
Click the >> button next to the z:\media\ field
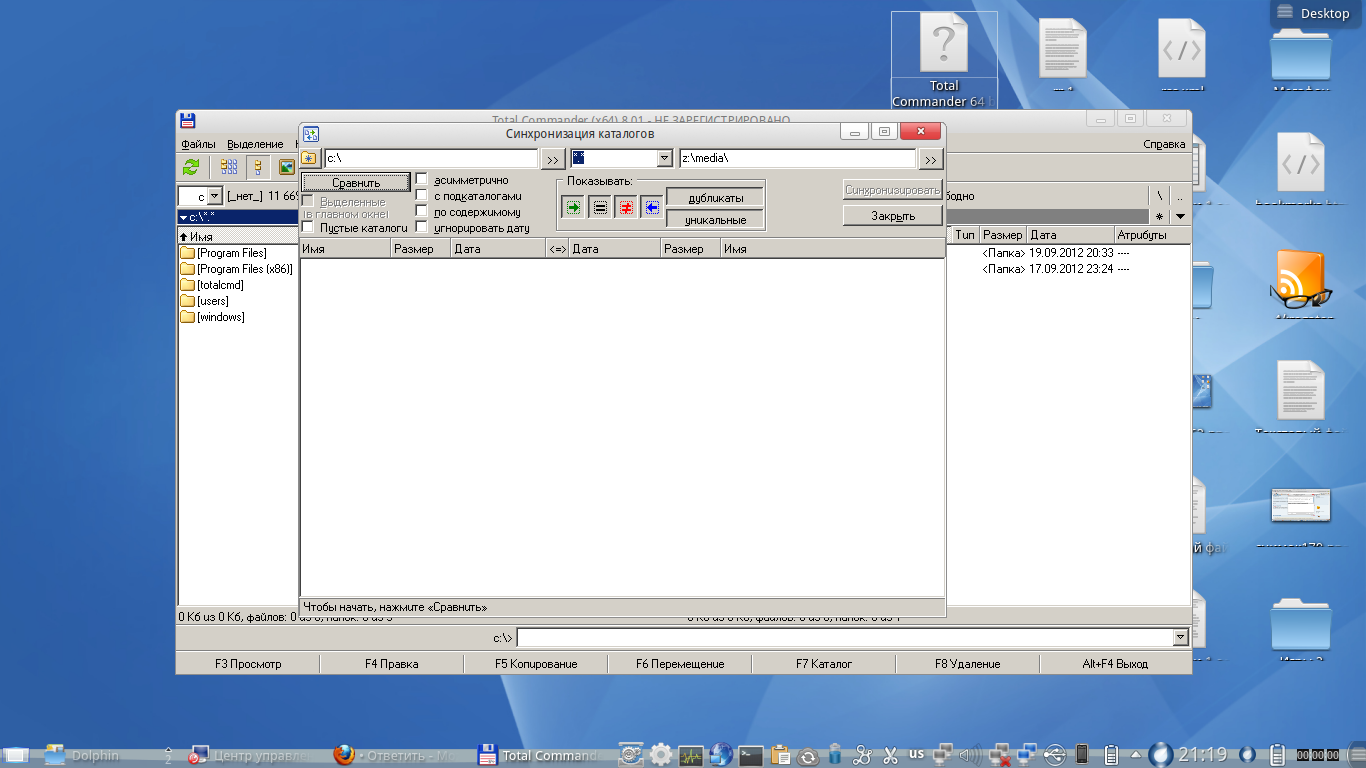930,159
